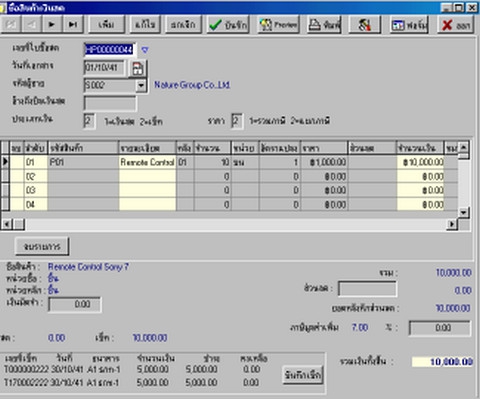Click the price type field showing 2
Screen dimensions: 480x399
pyautogui.click(x=237, y=121)
